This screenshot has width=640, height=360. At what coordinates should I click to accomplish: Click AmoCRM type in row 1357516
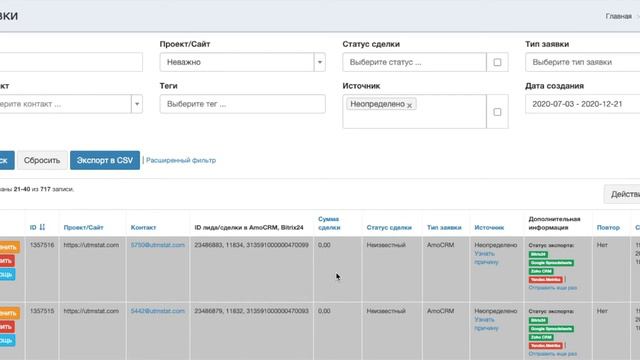[440, 245]
